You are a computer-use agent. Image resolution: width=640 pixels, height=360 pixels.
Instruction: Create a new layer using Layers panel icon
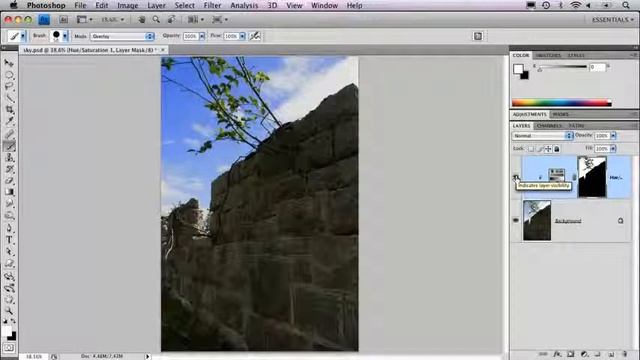pyautogui.click(x=611, y=354)
